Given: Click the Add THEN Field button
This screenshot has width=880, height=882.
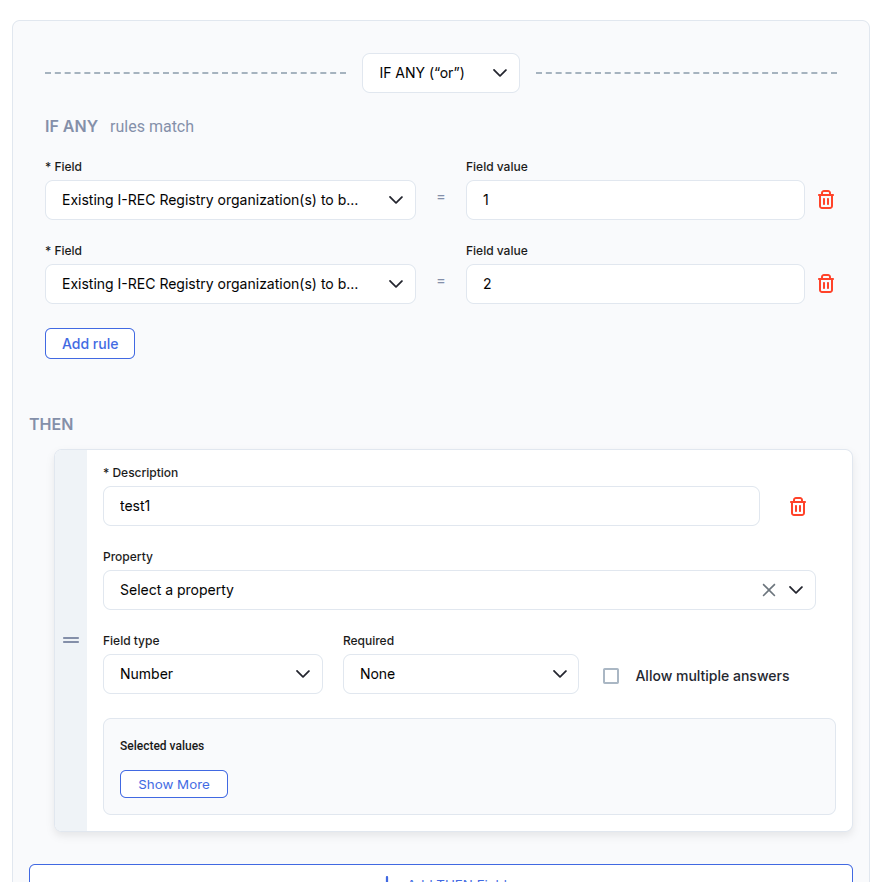Looking at the screenshot, I should click(440, 874).
